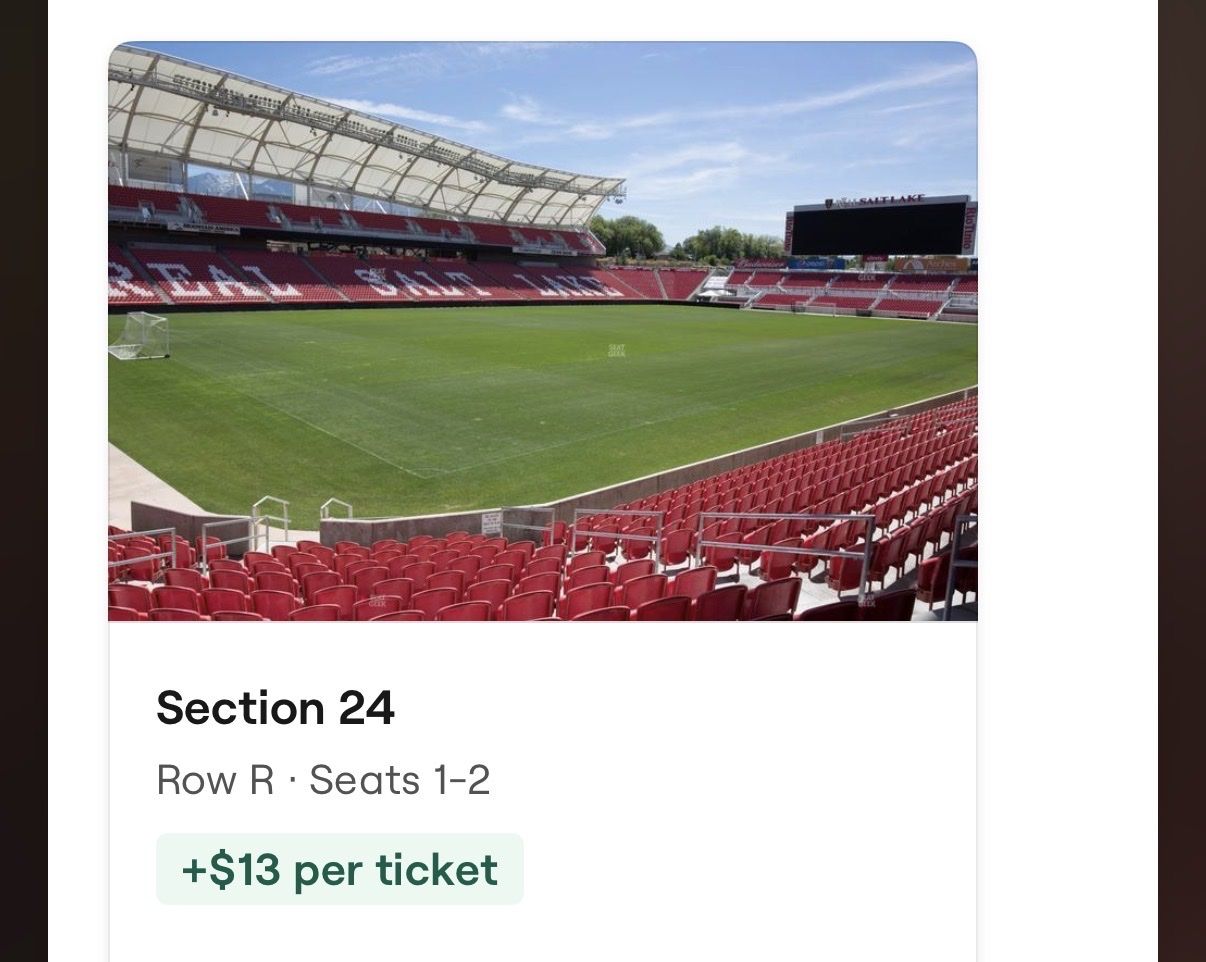Click the dark backdrop left of the card
This screenshot has height=962, width=1206.
pyautogui.click(x=23, y=481)
